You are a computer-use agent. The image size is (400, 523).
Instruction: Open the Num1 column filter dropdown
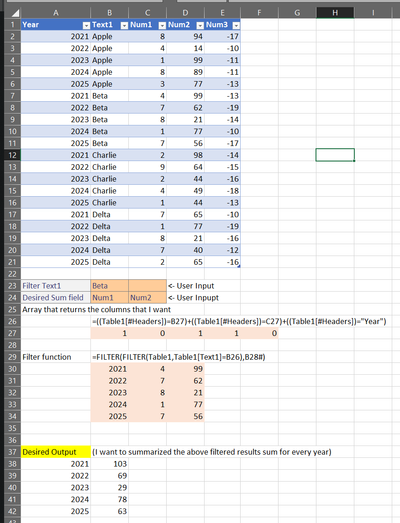(x=162, y=25)
